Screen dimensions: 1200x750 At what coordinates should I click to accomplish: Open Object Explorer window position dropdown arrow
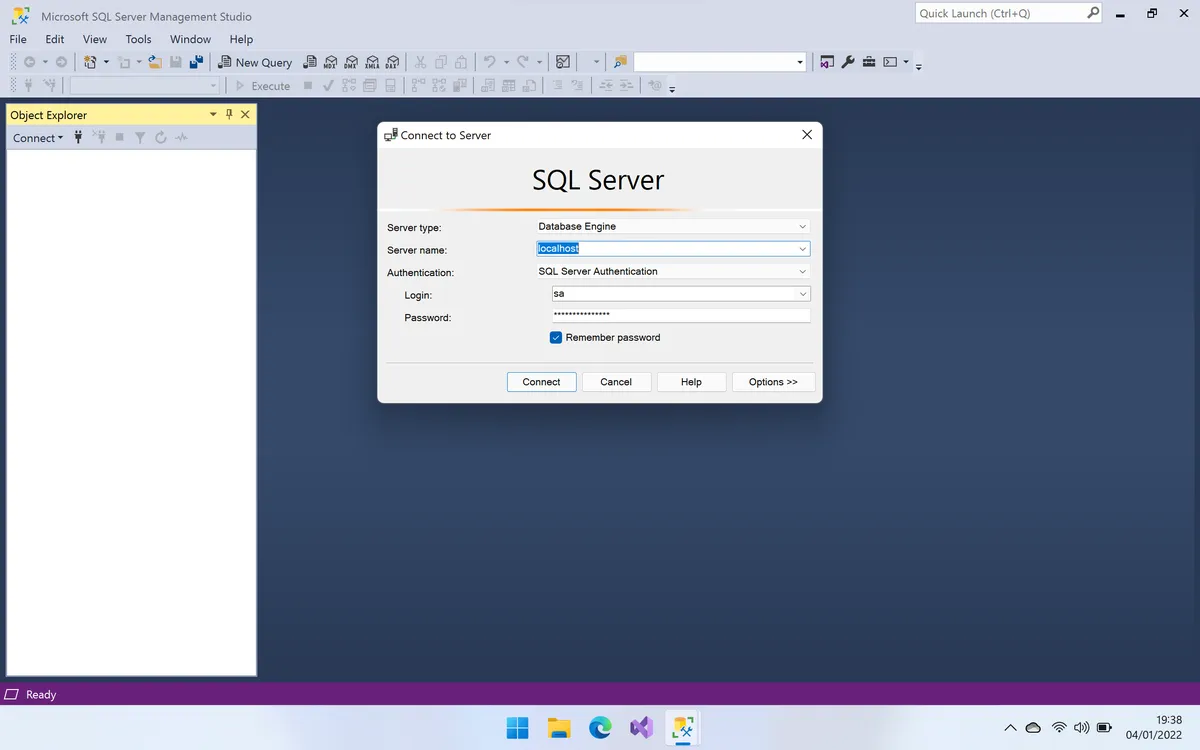point(213,115)
